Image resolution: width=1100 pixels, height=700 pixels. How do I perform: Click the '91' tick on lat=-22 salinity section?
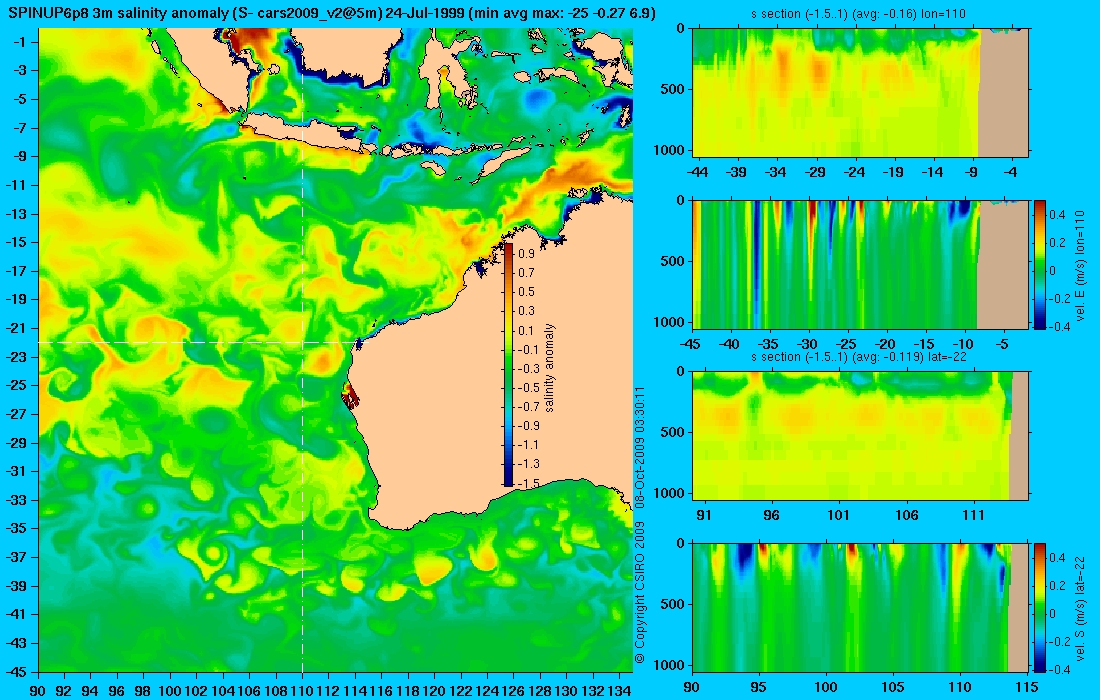(704, 516)
